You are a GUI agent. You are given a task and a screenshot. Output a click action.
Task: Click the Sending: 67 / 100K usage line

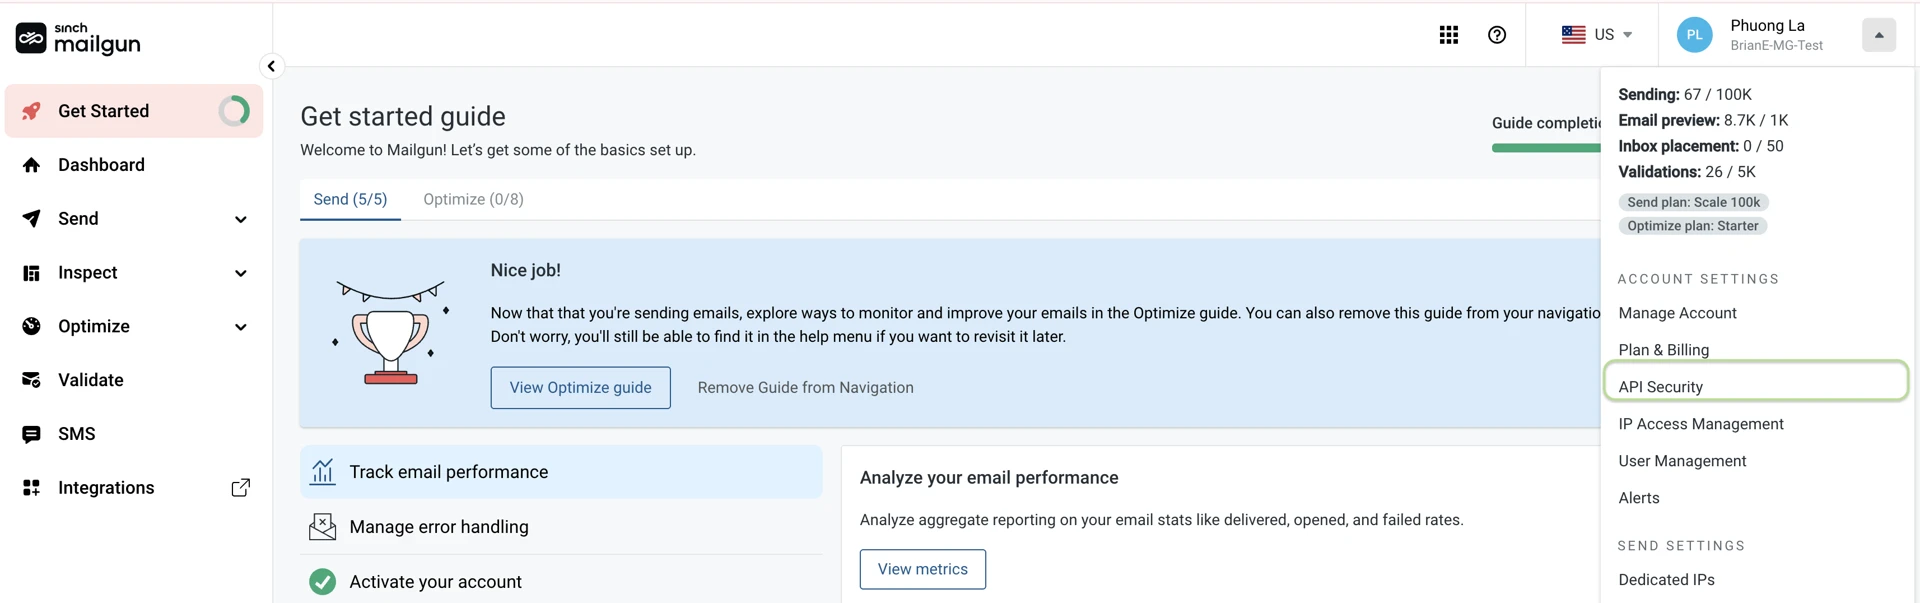[x=1685, y=94]
